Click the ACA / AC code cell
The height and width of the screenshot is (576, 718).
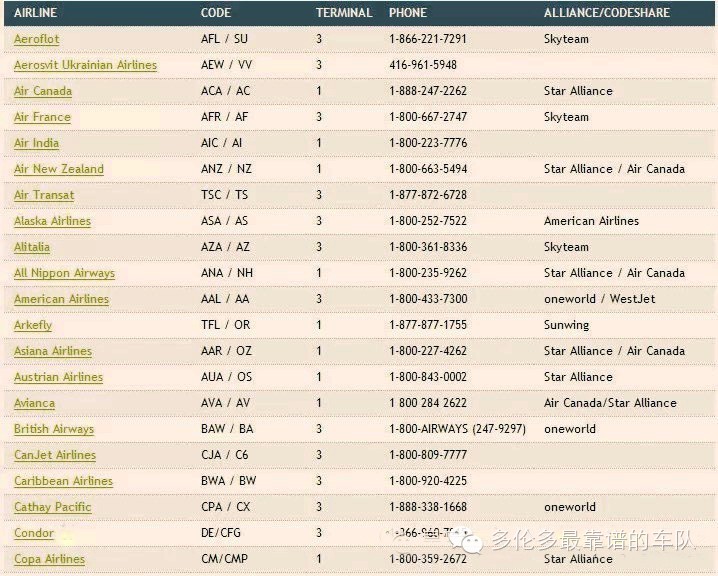pyautogui.click(x=225, y=91)
